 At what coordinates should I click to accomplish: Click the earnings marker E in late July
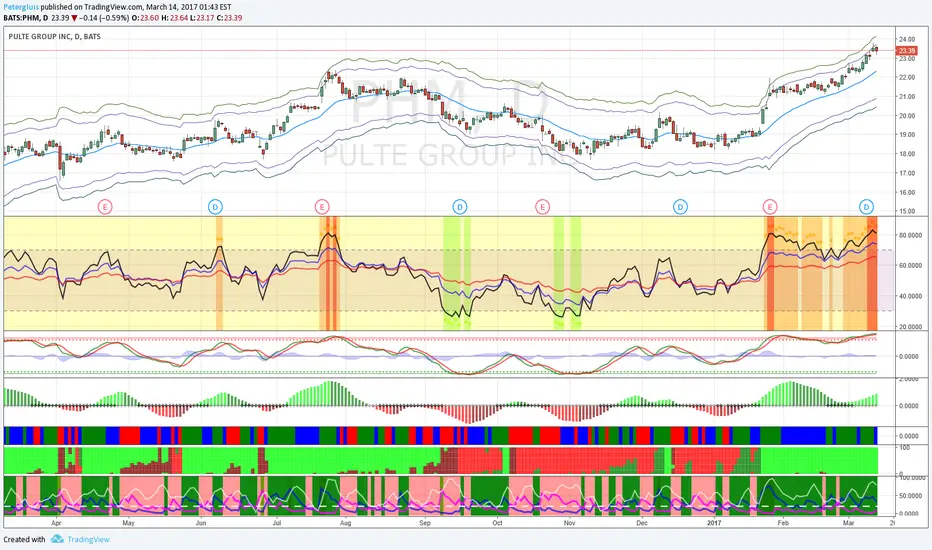[x=322, y=207]
